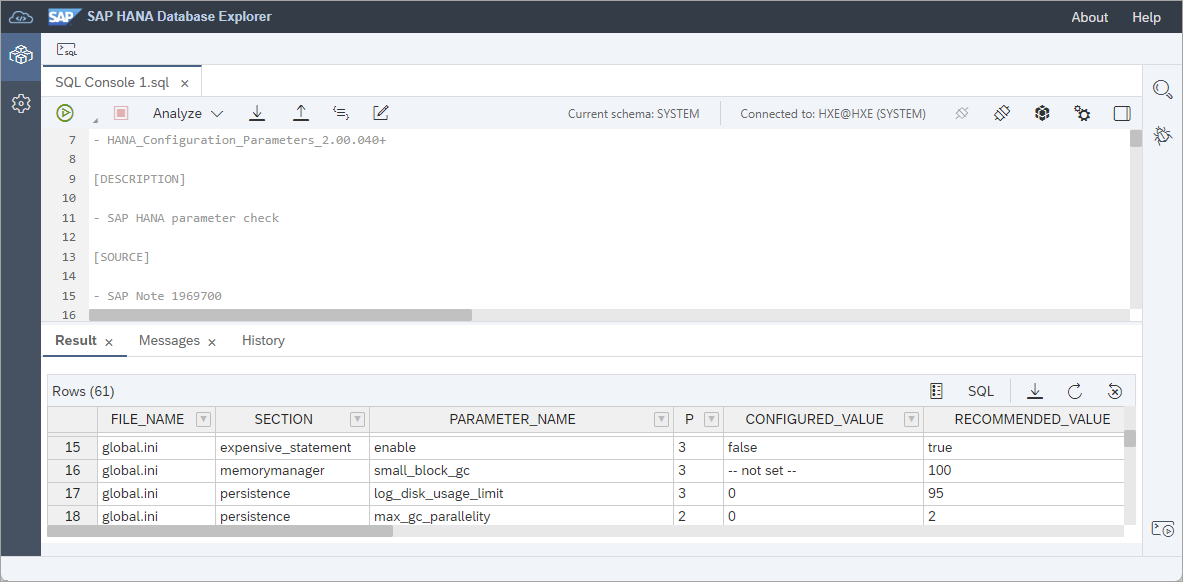
Task: Open the background activities icon at bottom right
Action: (1163, 529)
